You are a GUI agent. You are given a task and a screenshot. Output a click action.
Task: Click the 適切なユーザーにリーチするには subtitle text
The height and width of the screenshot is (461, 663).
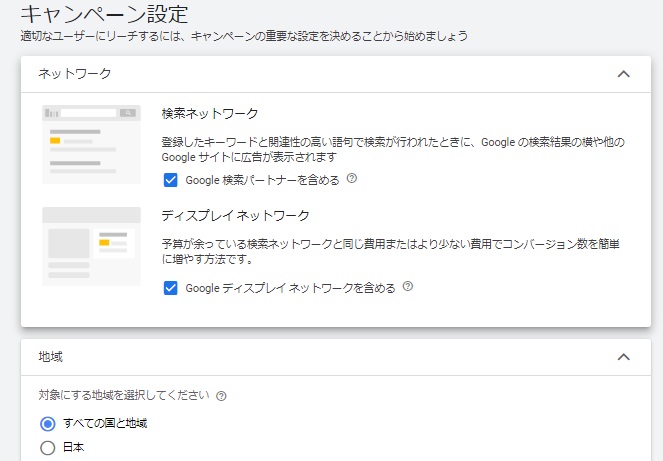[x=244, y=36]
